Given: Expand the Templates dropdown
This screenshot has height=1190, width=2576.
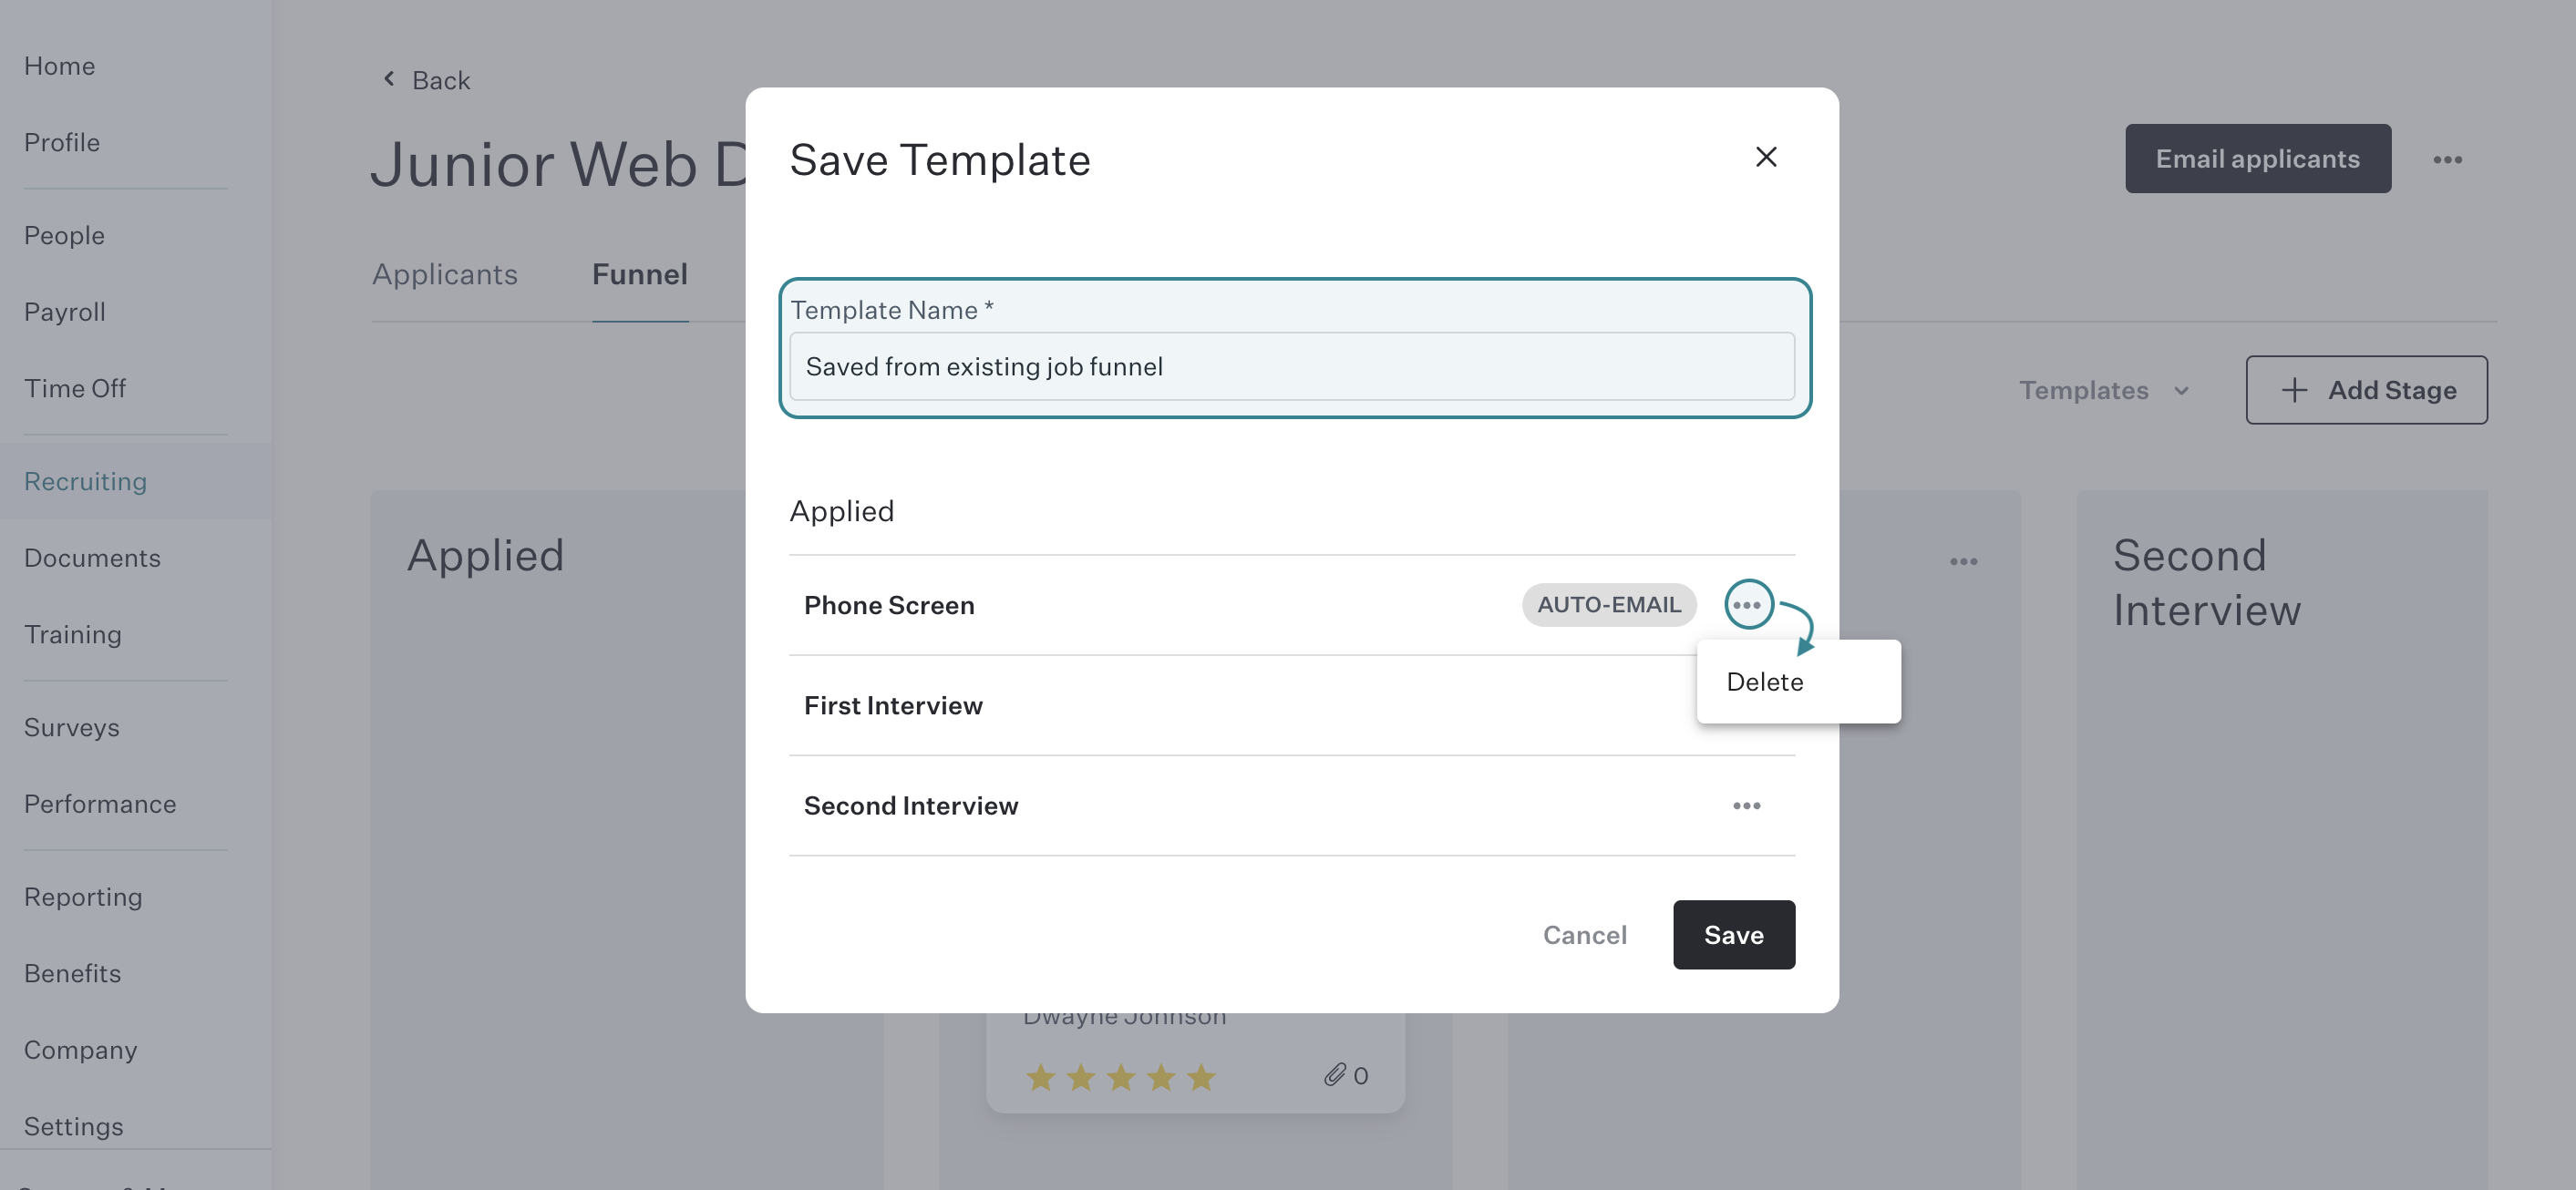Looking at the screenshot, I should [x=2104, y=390].
